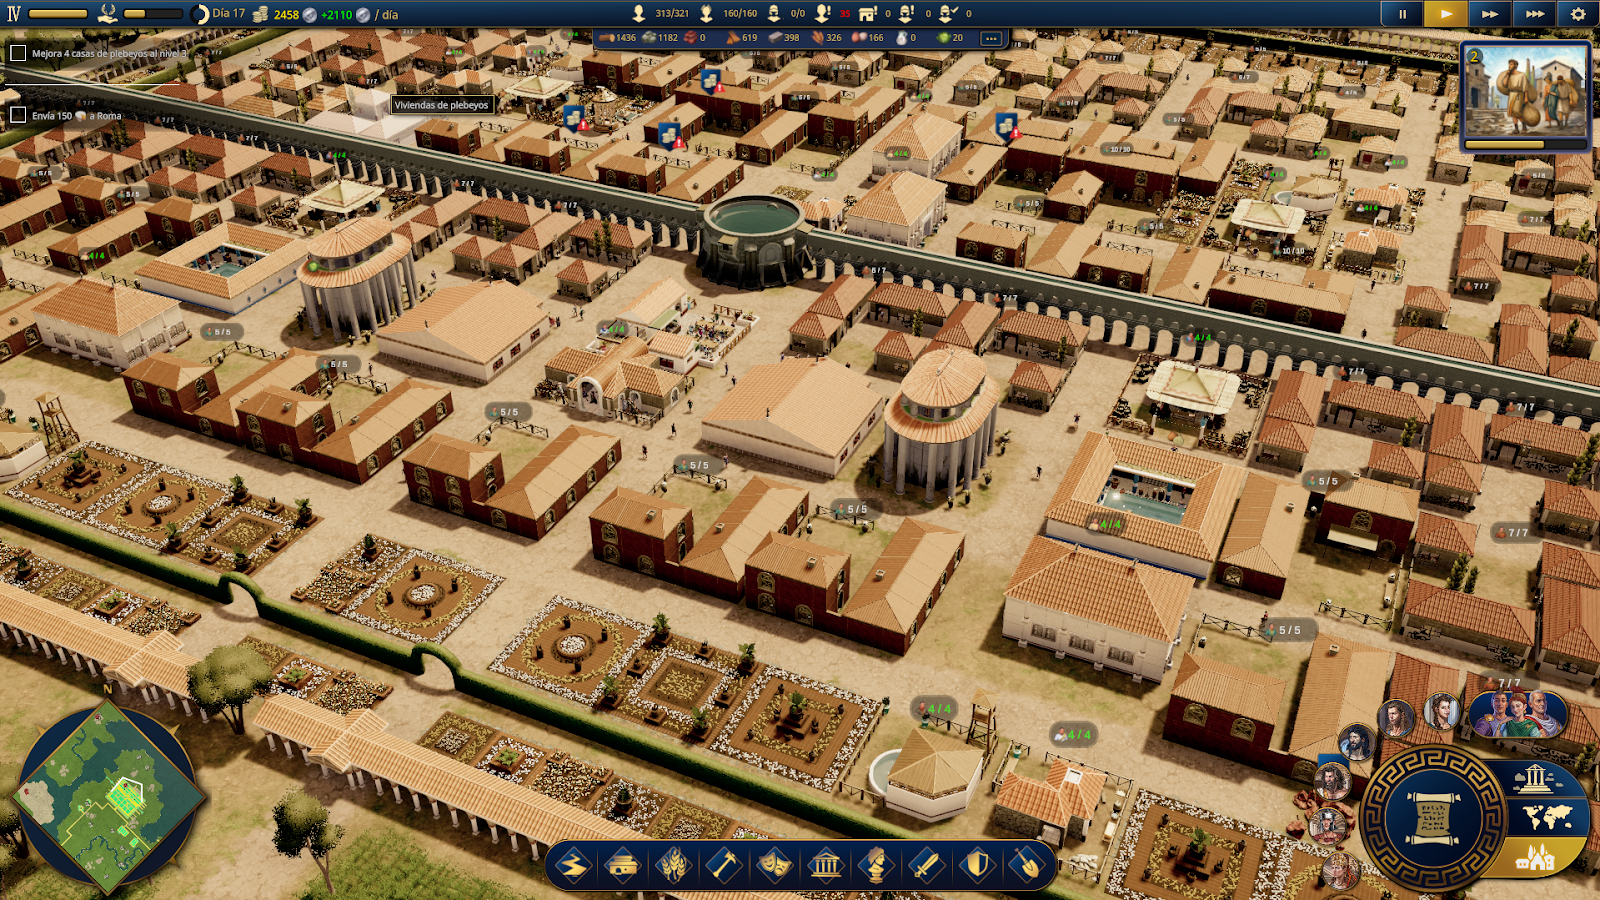Viewport: 1600px width, 900px height.
Task: Expand resources list with three-dots button
Action: point(991,38)
